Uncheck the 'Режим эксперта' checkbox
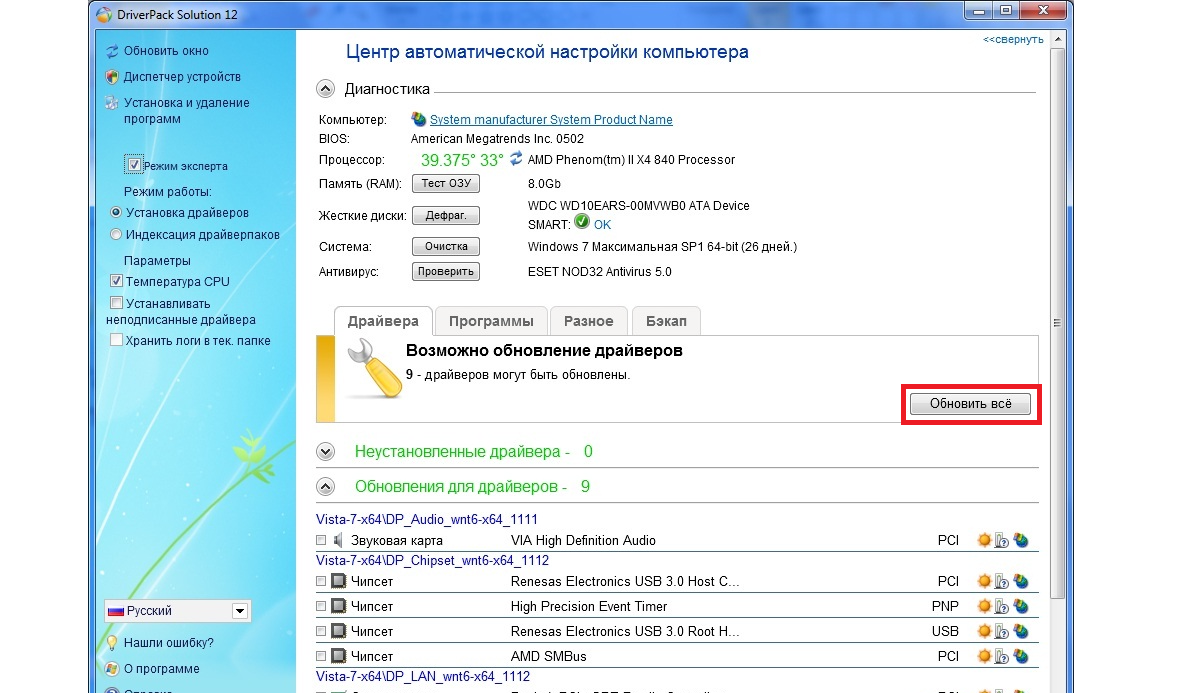The height and width of the screenshot is (693, 1200). click(x=134, y=165)
